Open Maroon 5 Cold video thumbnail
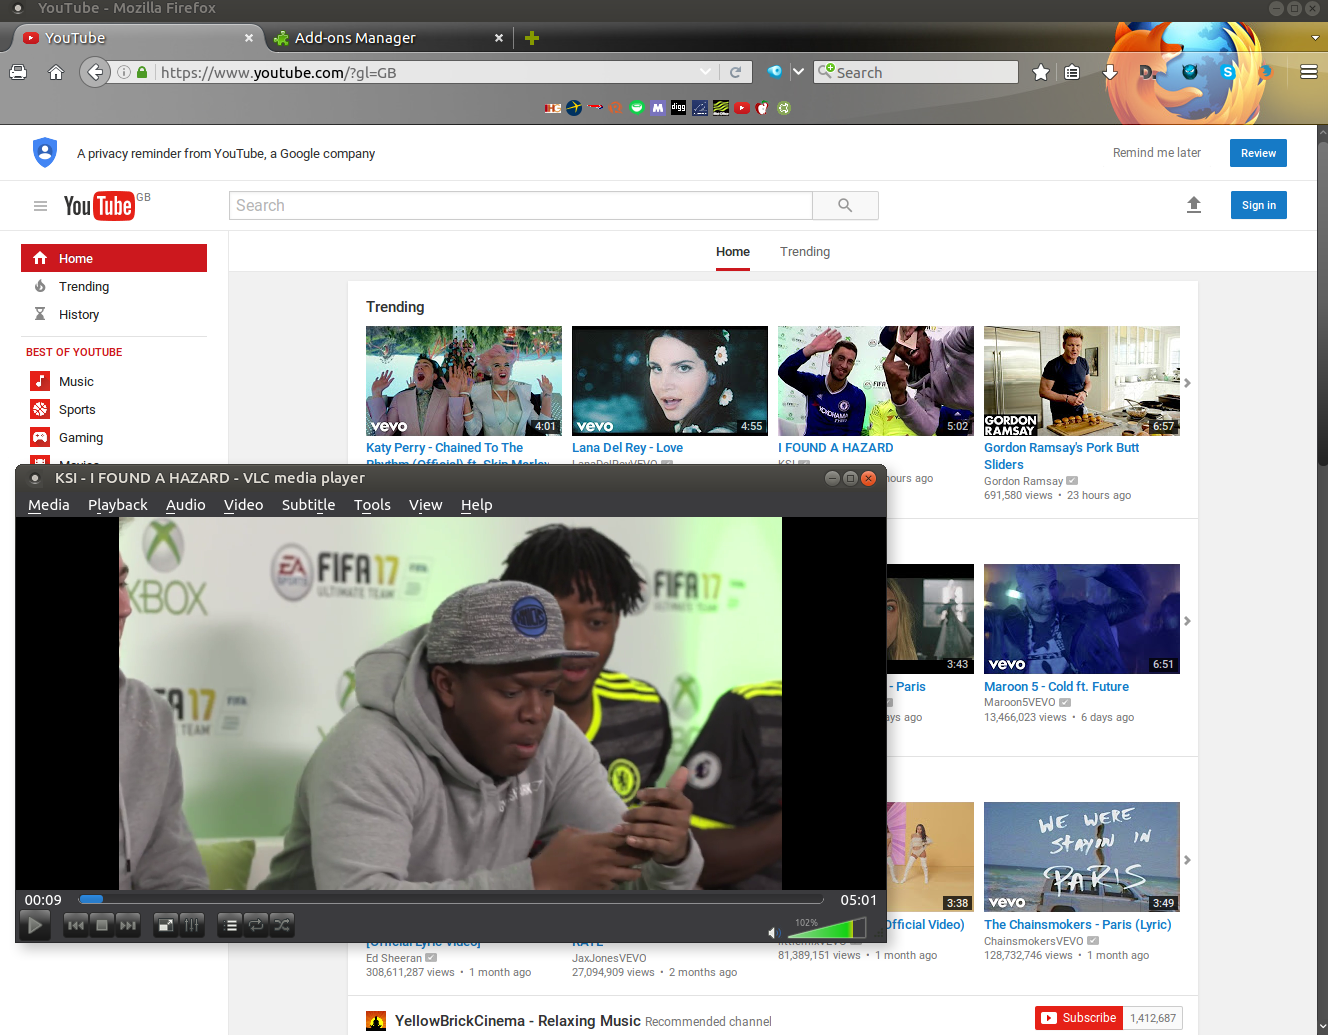1328x1035 pixels. [x=1082, y=619]
